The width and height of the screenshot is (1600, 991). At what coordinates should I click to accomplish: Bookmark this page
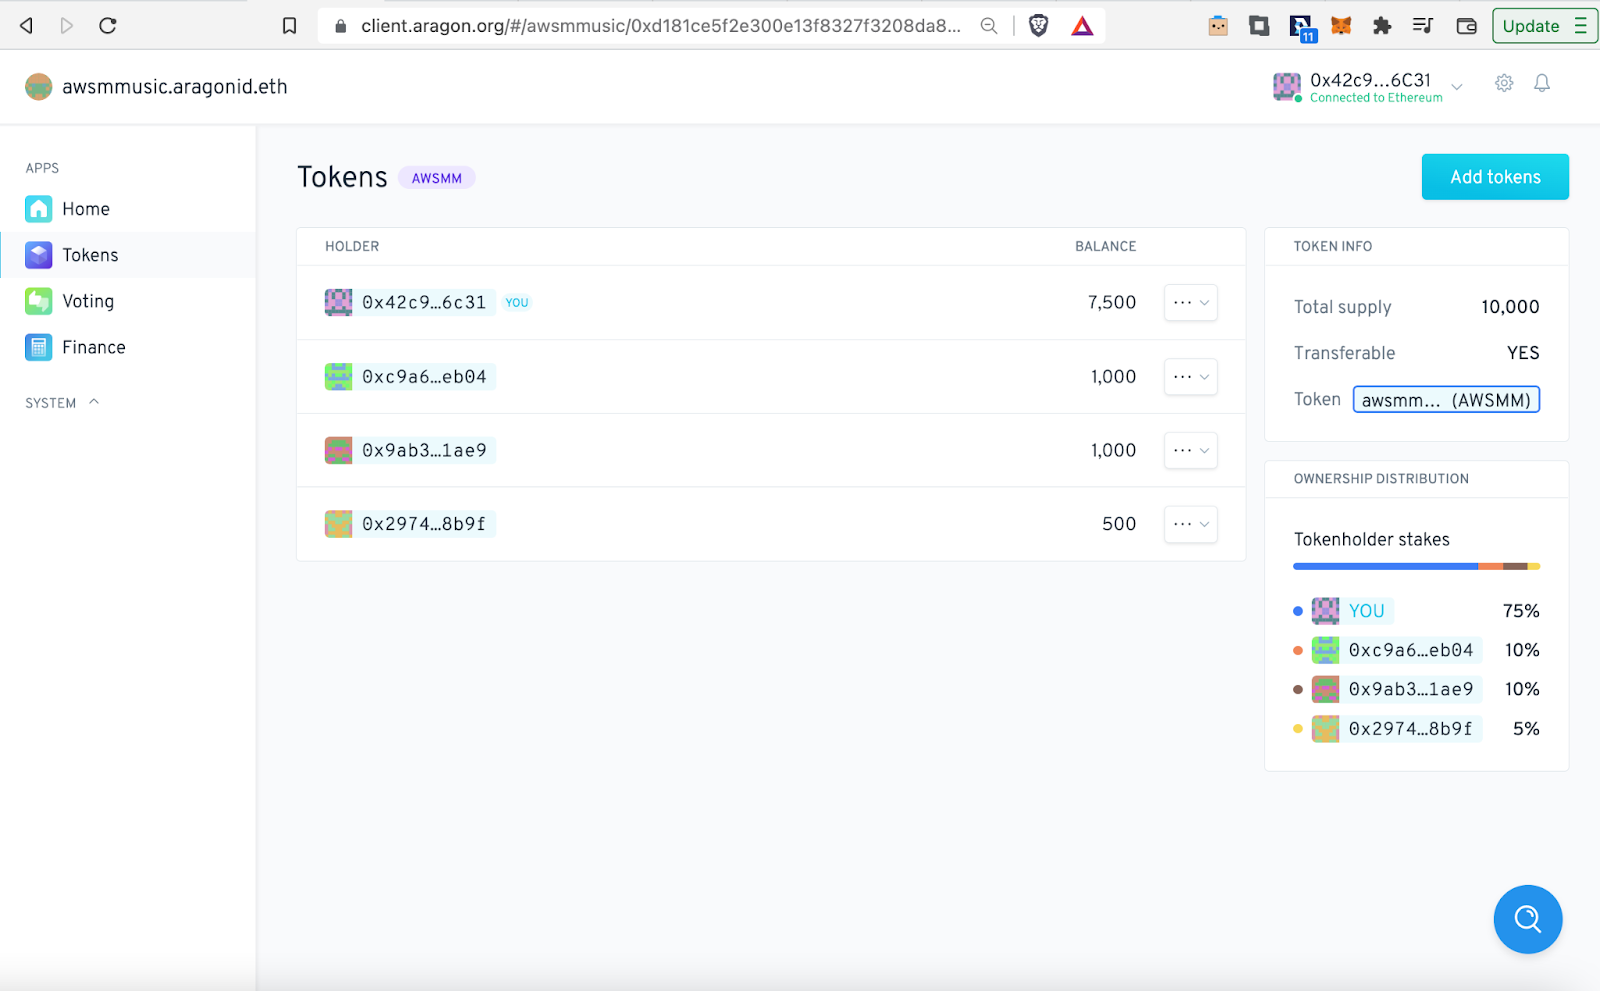point(289,26)
